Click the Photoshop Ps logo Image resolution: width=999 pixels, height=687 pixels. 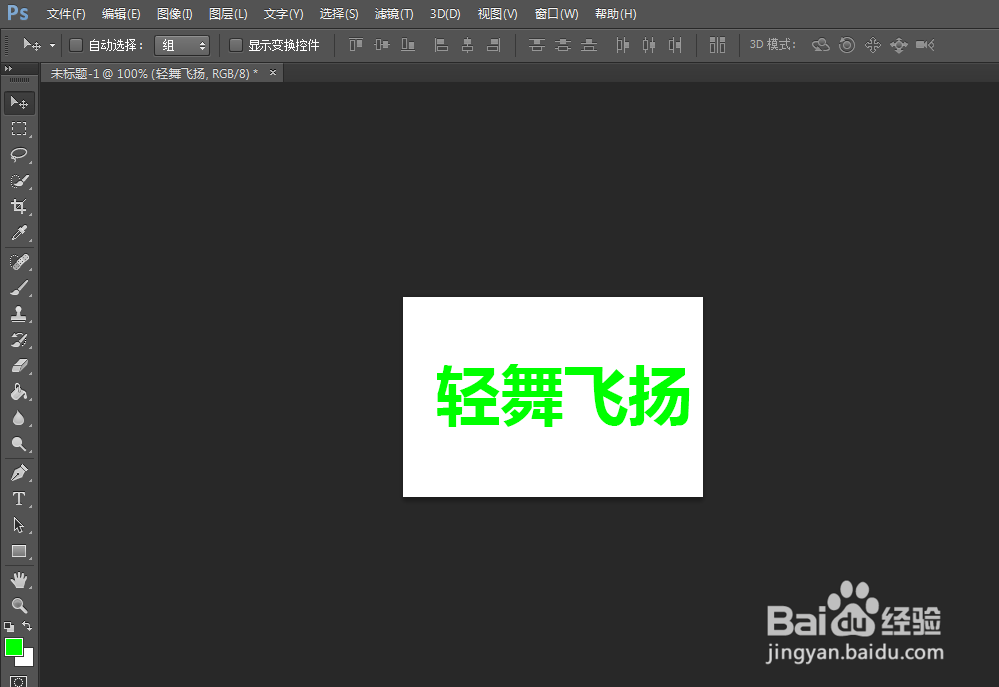18,13
